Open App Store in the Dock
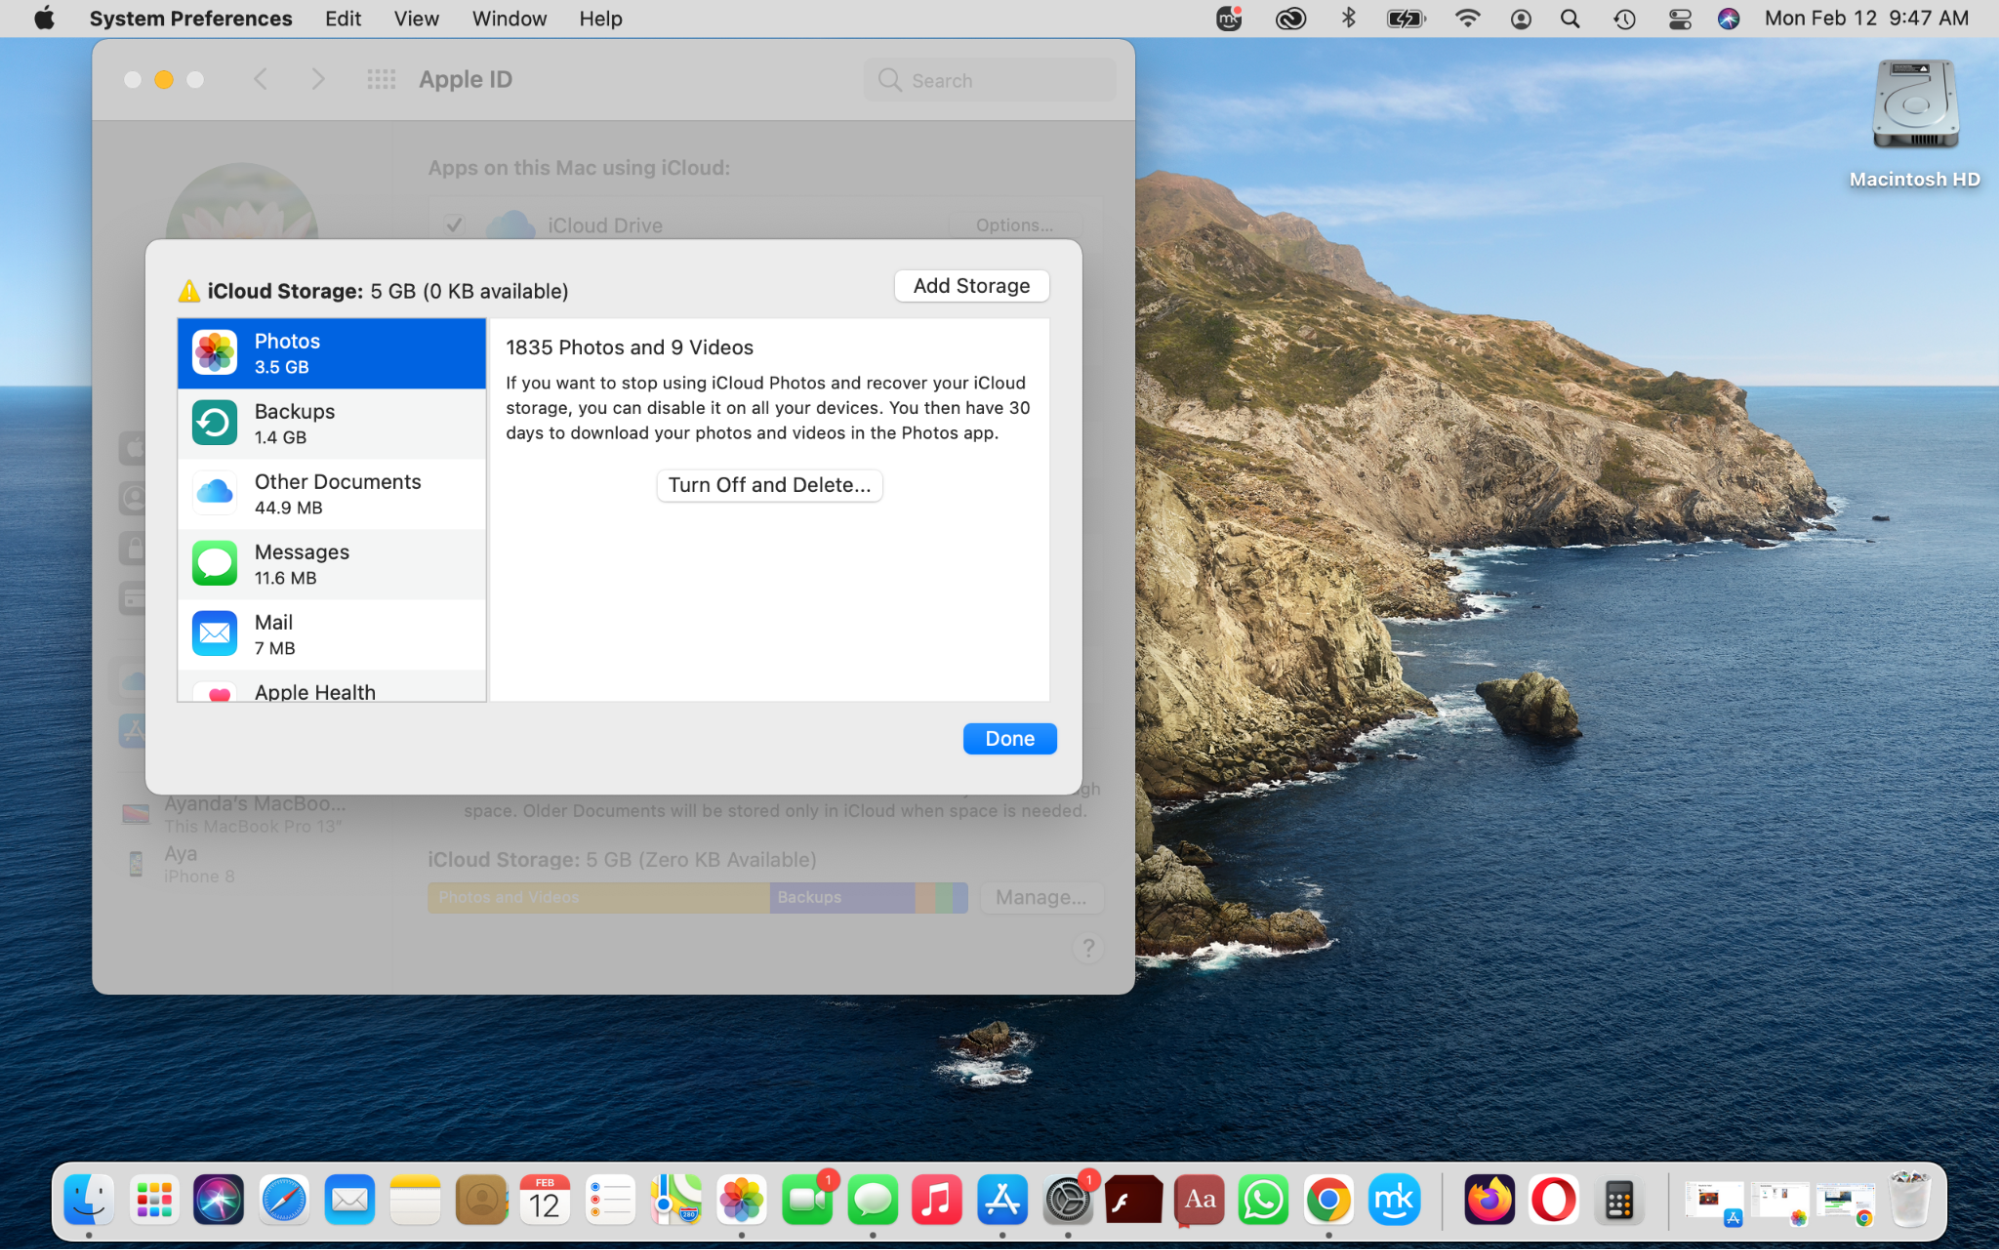 click(x=1002, y=1199)
